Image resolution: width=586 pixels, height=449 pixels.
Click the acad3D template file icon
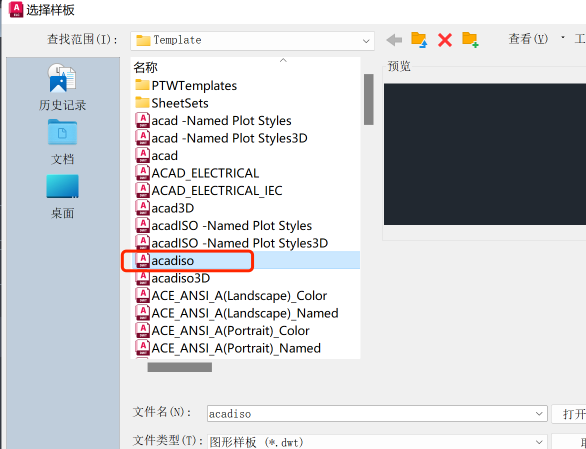coord(142,208)
